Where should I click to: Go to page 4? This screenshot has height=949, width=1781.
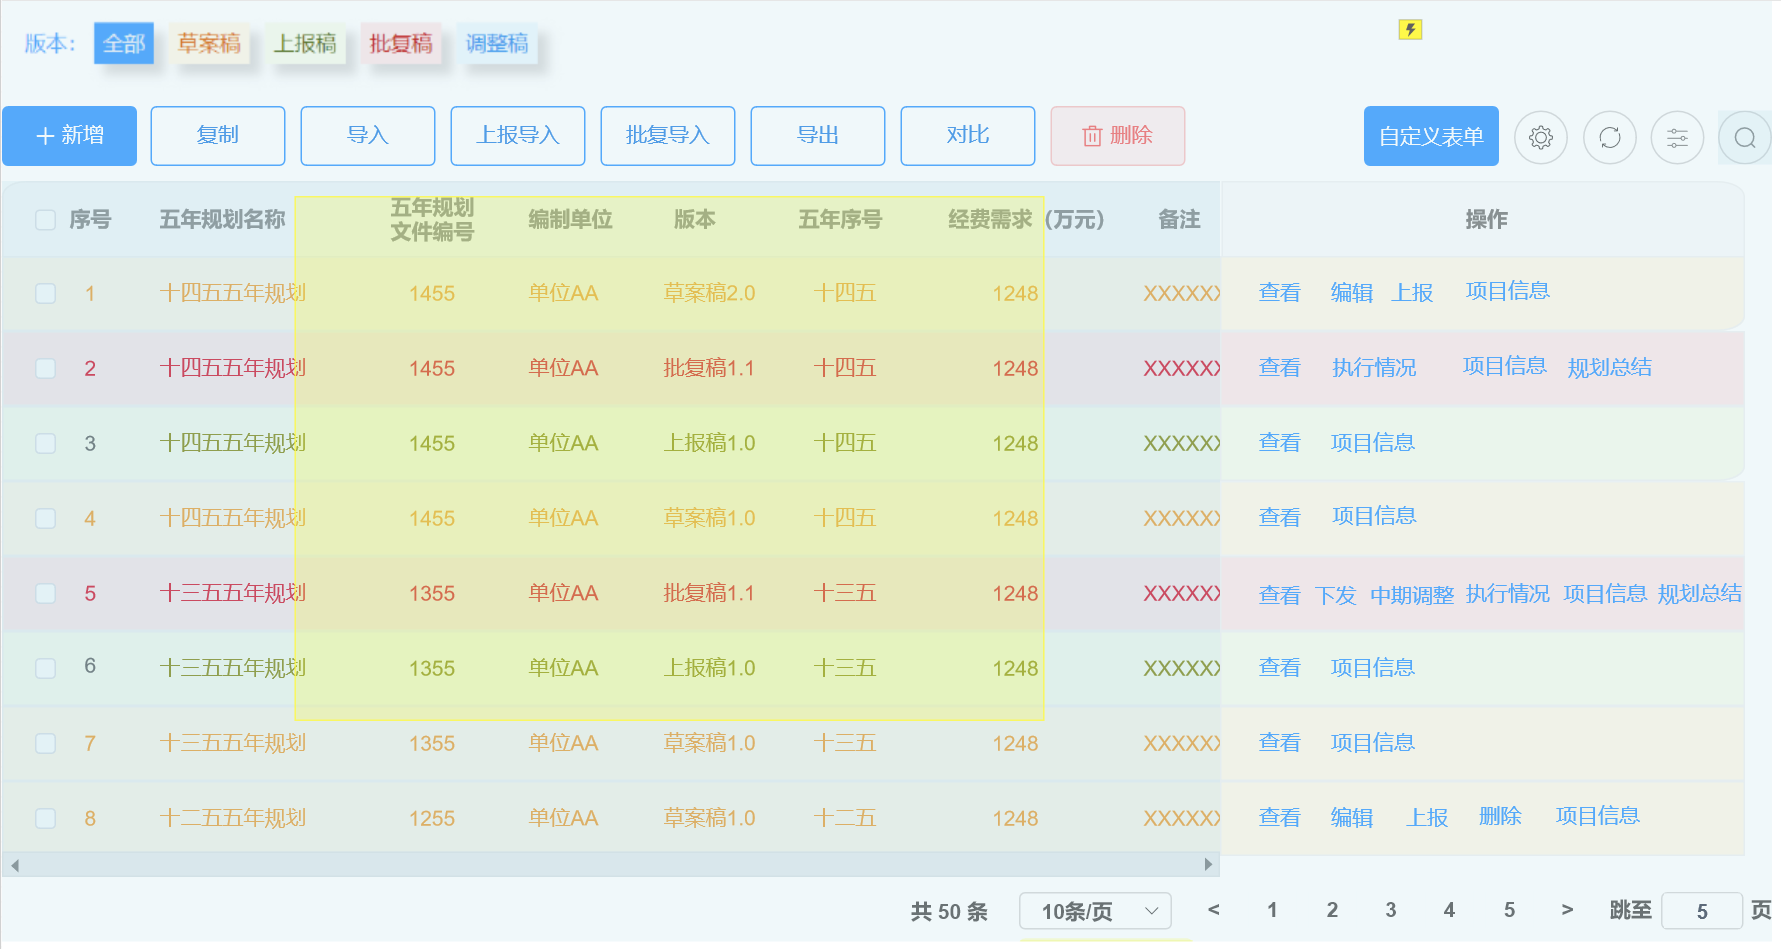[1449, 910]
